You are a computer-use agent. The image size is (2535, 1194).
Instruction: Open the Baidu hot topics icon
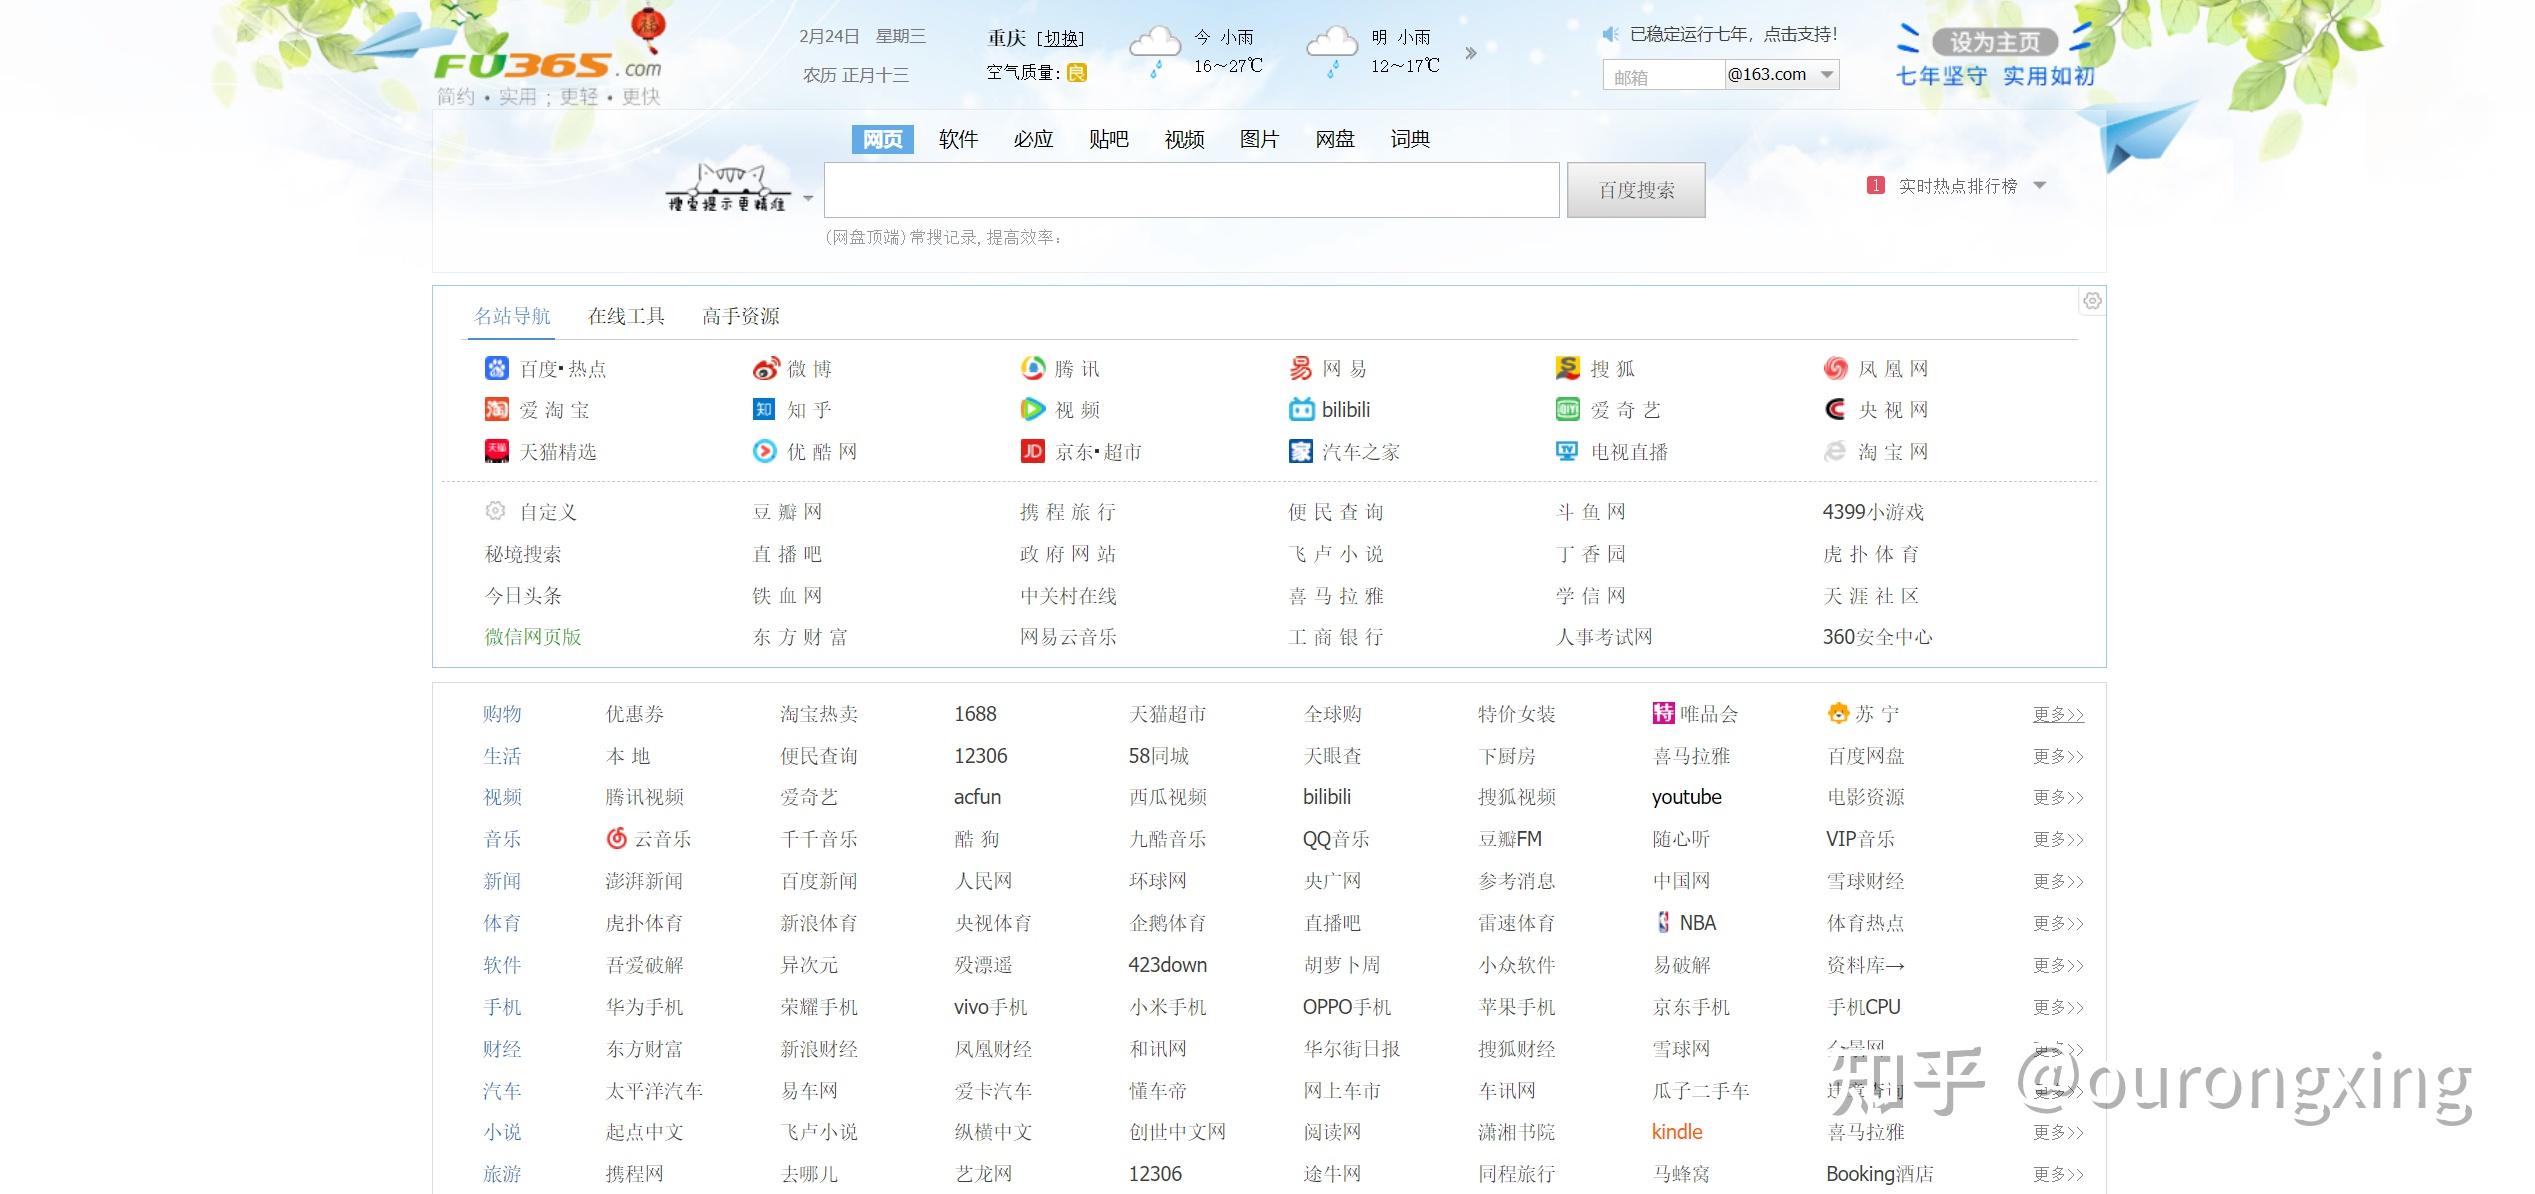[496, 368]
